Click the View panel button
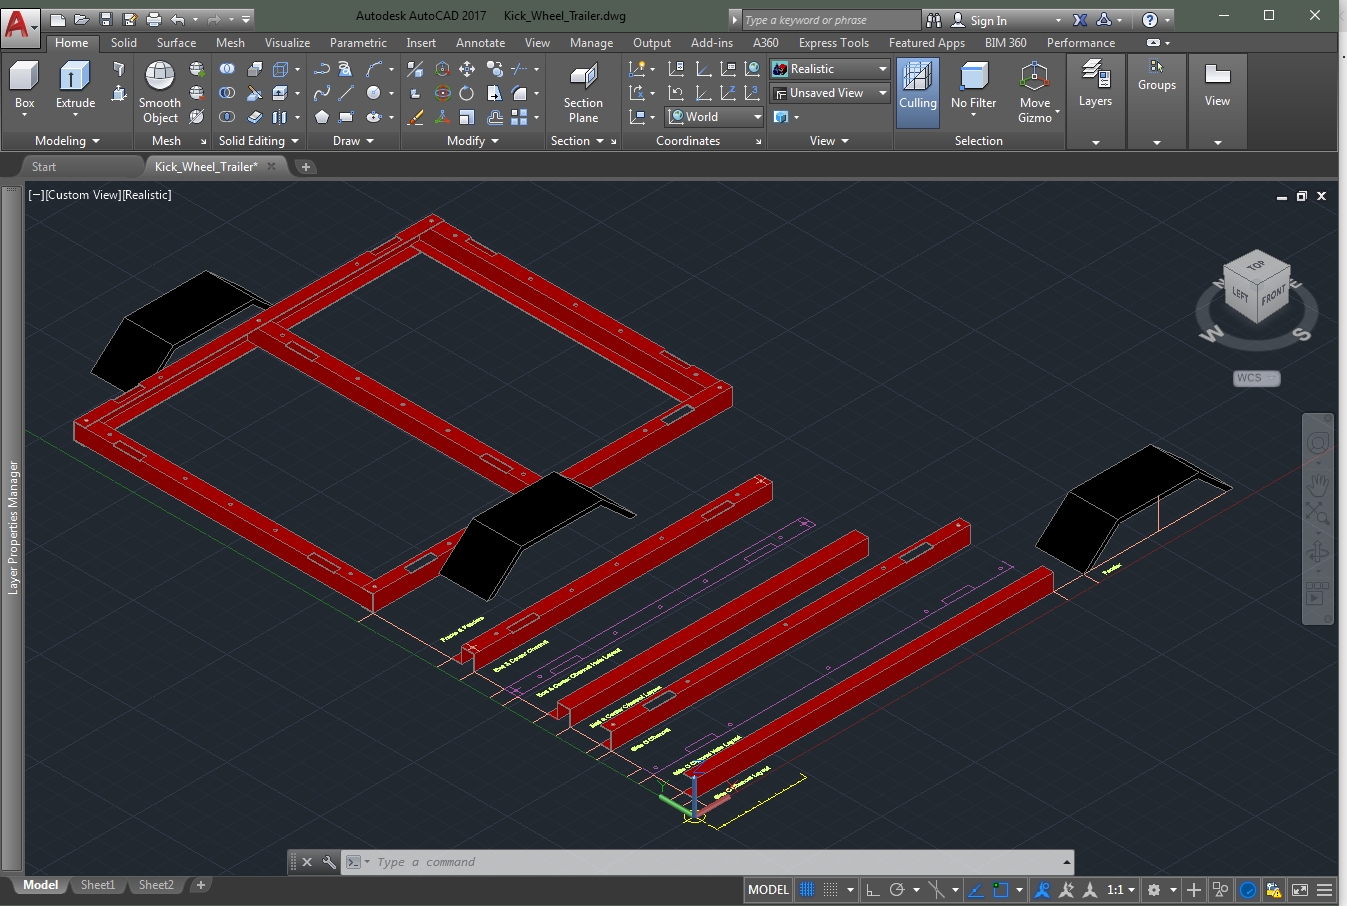The image size is (1347, 906). tap(1217, 86)
